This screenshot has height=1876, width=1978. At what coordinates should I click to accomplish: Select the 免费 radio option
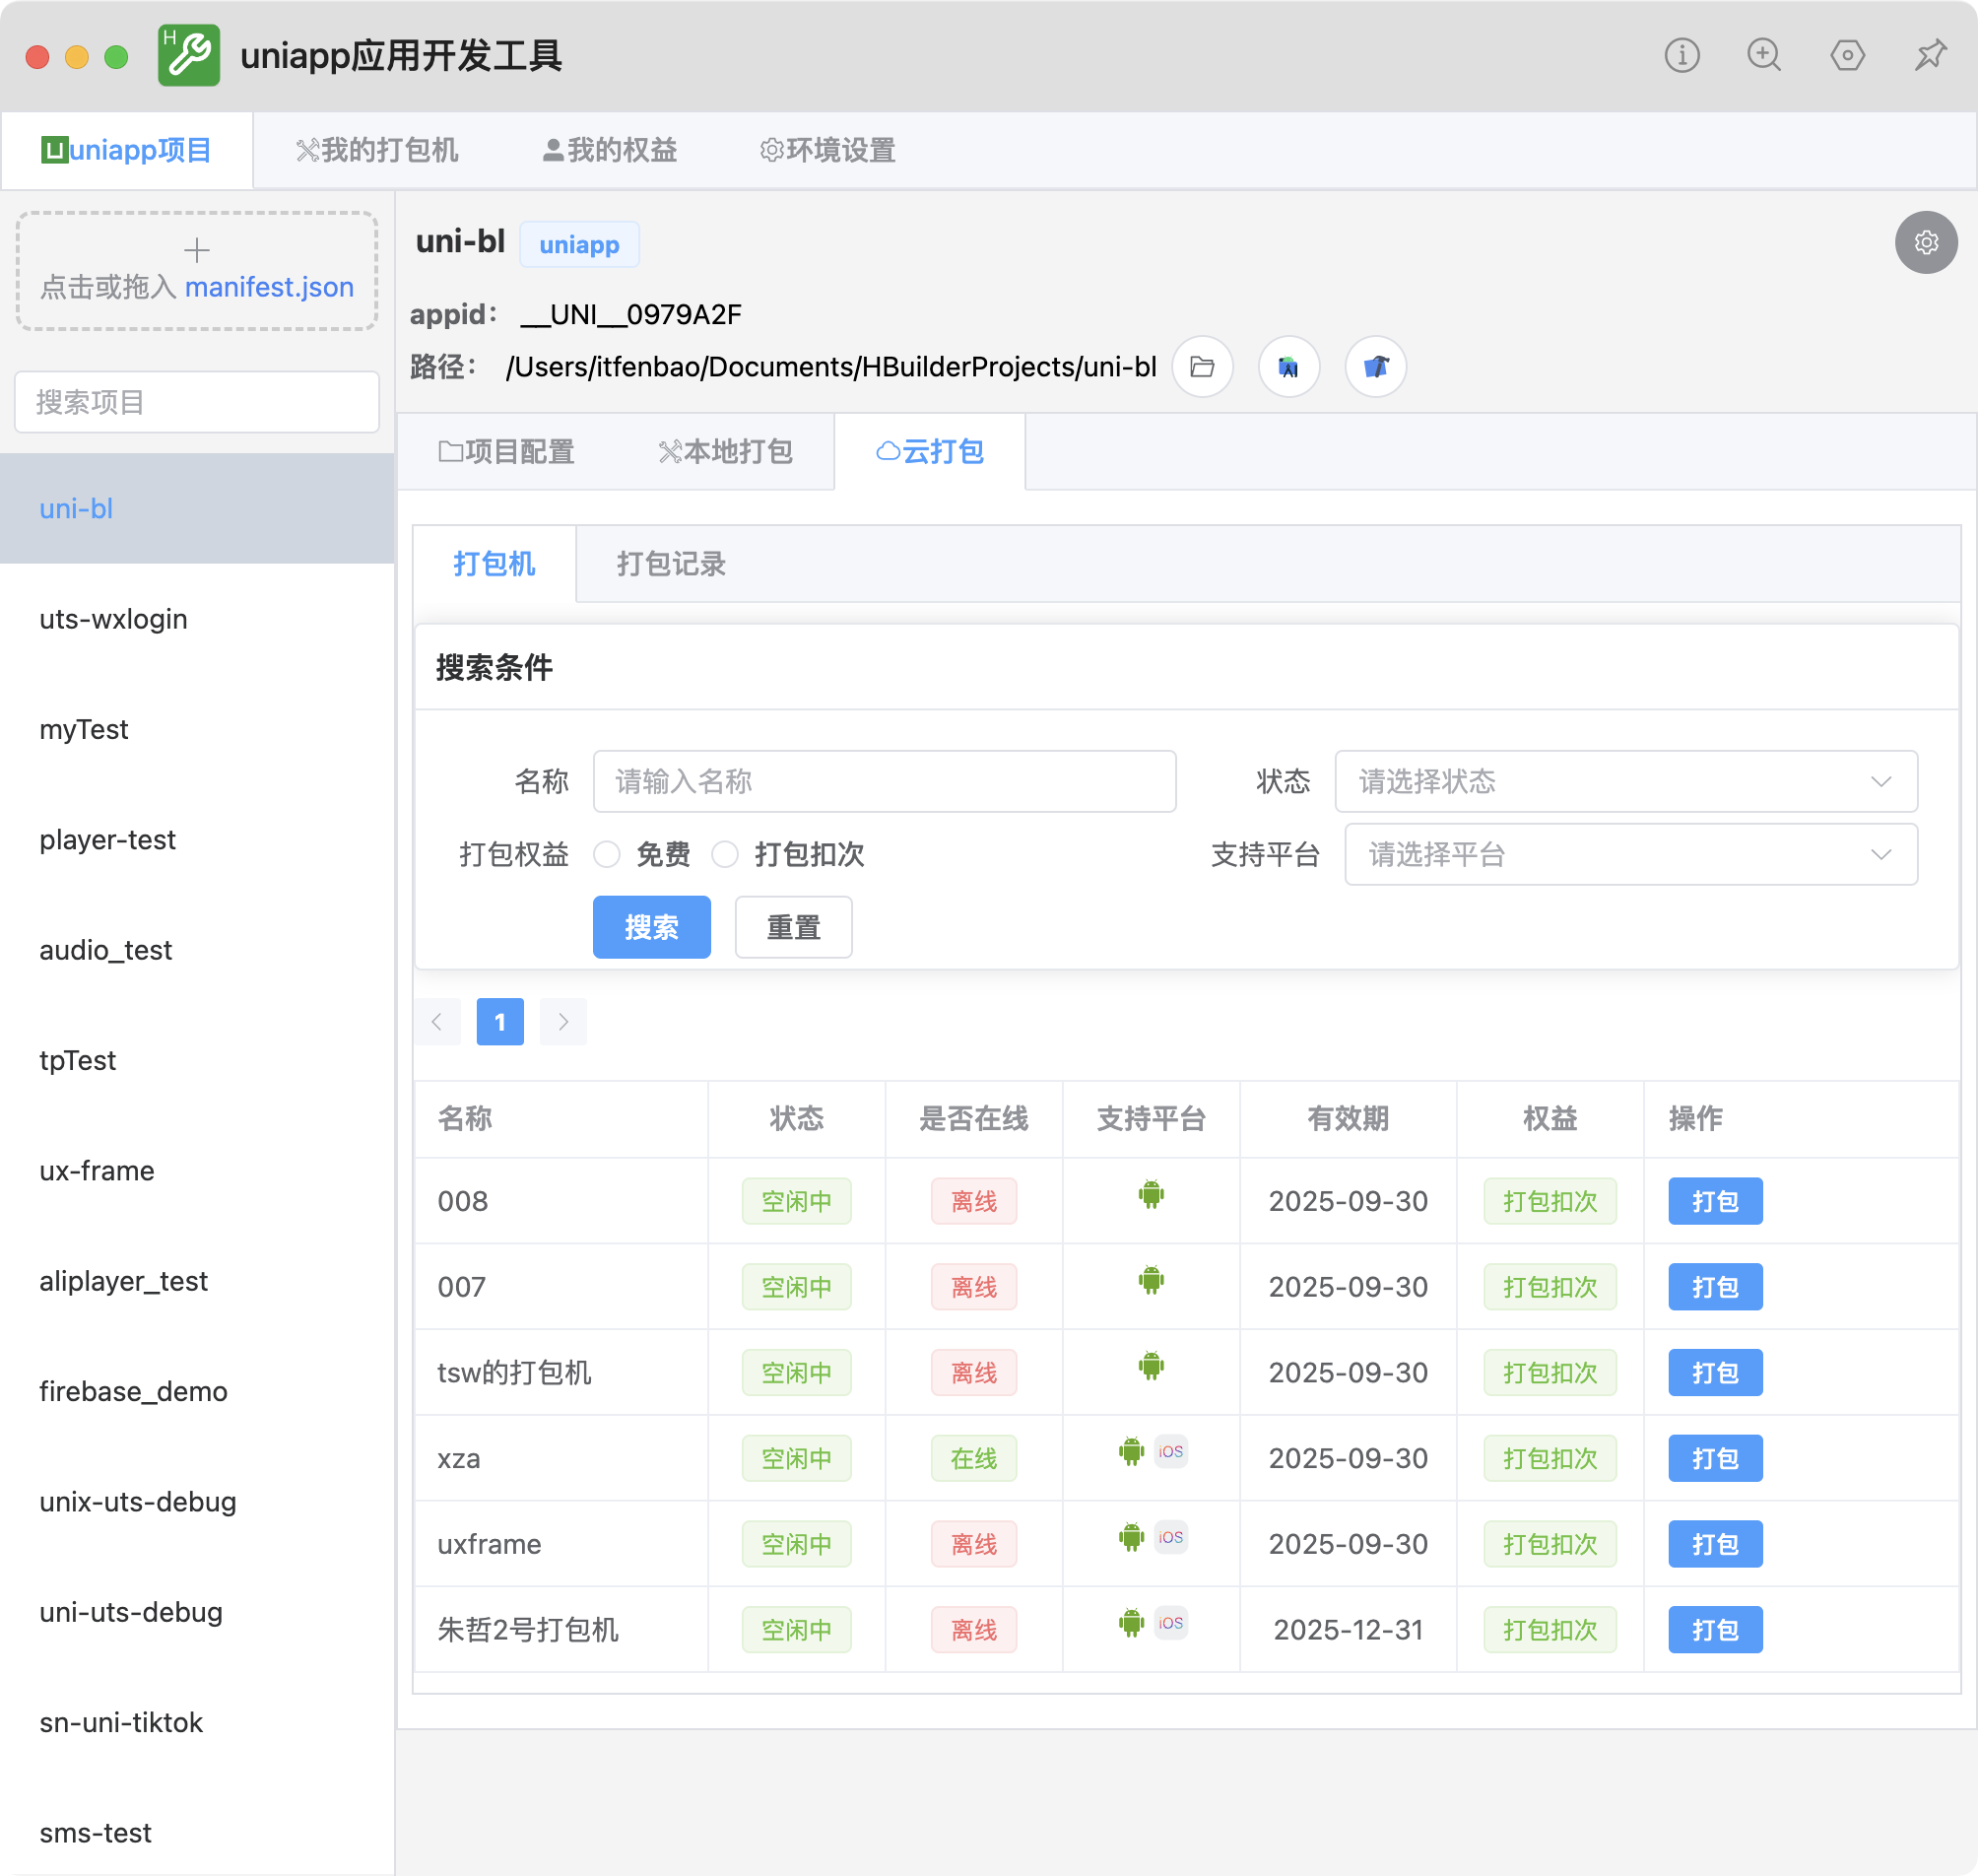[607, 855]
